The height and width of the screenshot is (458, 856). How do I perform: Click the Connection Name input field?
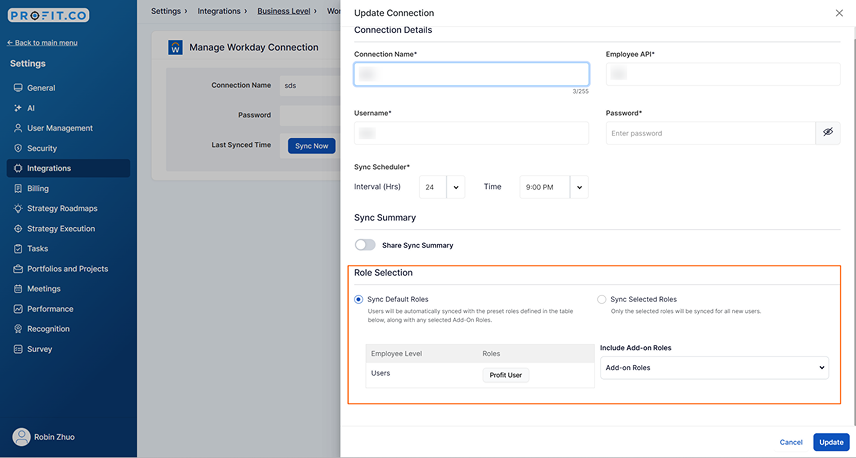click(472, 74)
